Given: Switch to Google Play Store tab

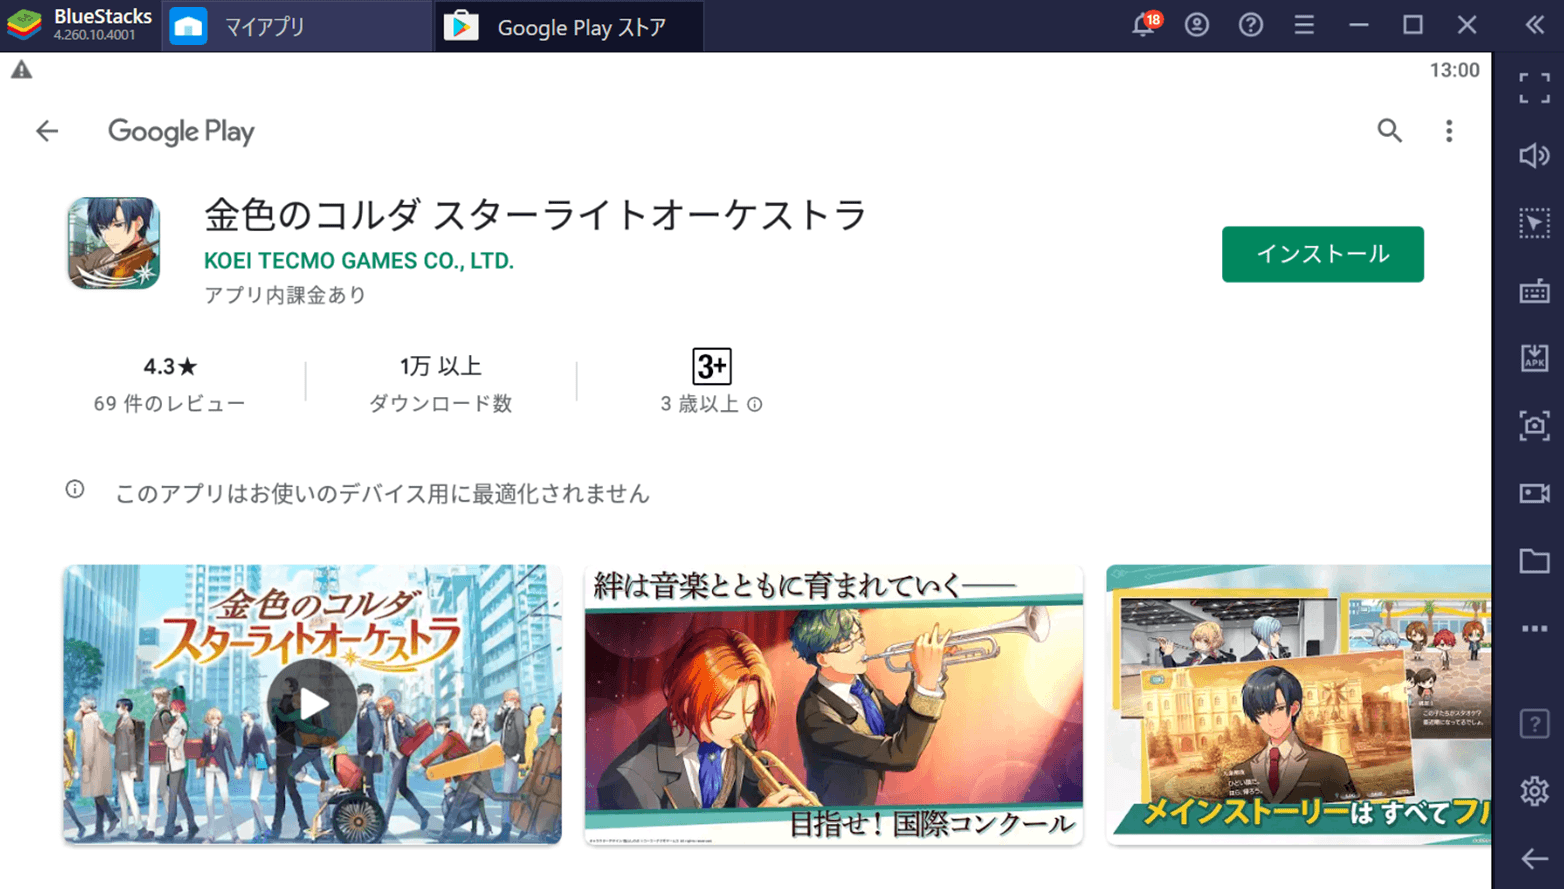Looking at the screenshot, I should pos(568,26).
